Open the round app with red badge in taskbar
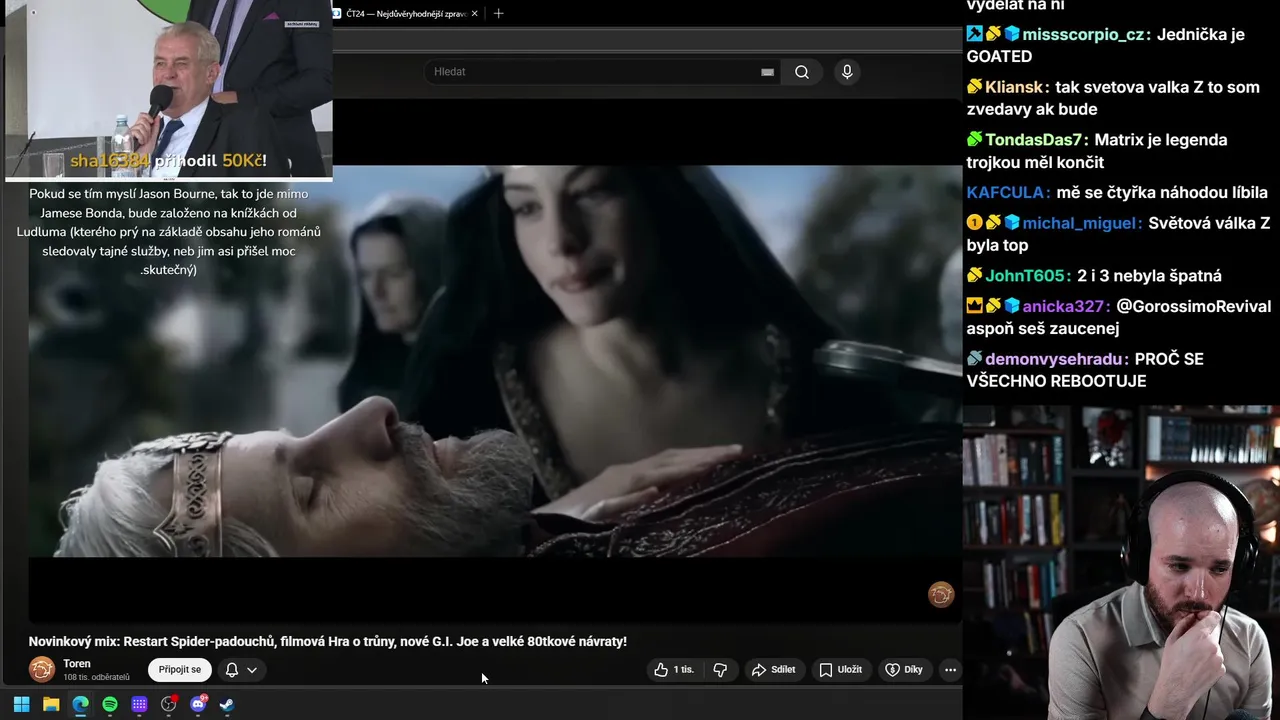 click(169, 704)
